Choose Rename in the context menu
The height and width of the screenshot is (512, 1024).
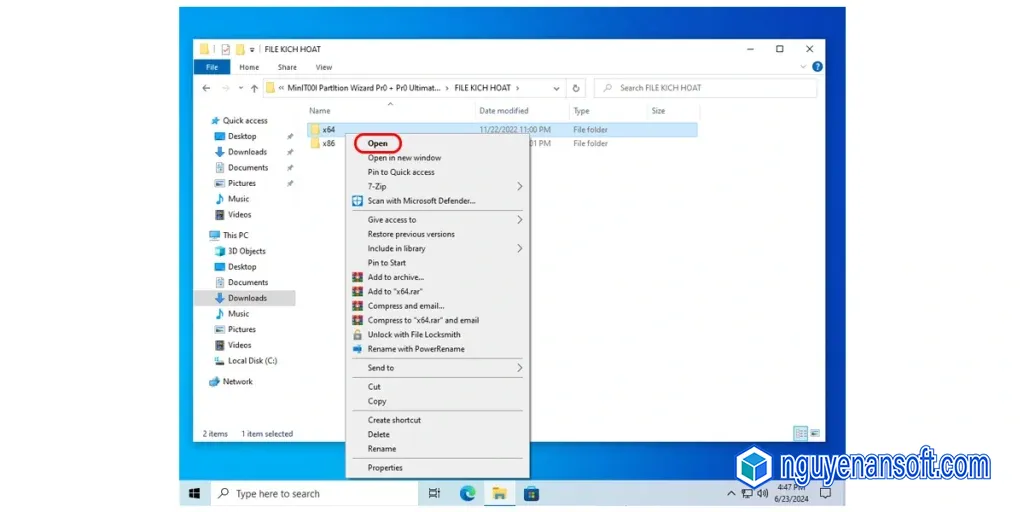(x=381, y=449)
